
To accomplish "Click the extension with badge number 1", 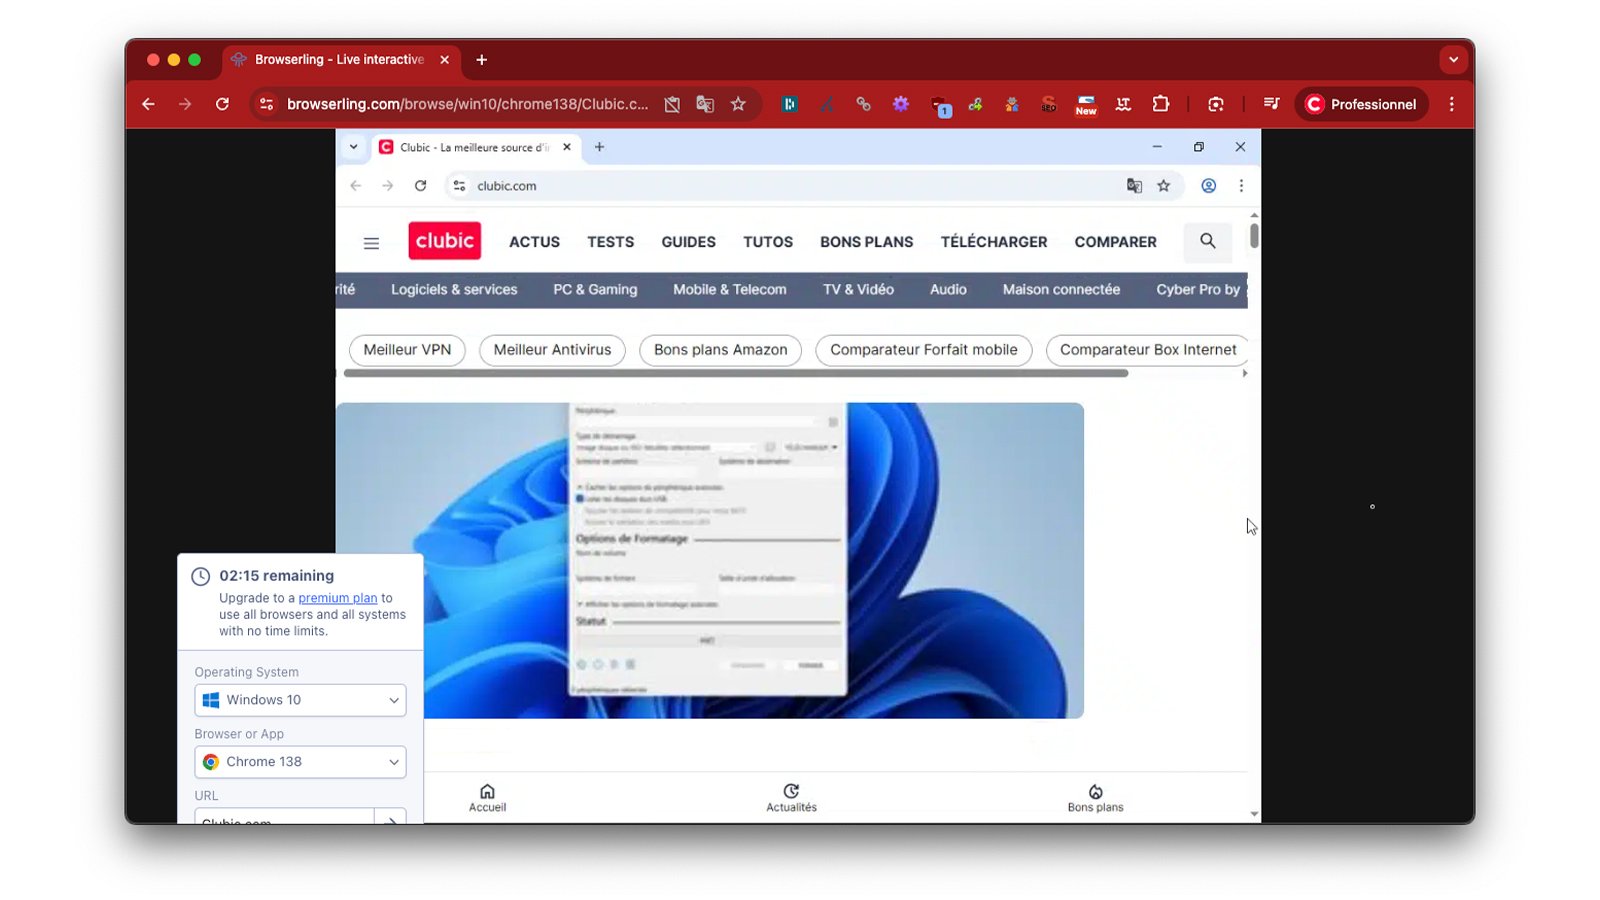I will tap(940, 106).
